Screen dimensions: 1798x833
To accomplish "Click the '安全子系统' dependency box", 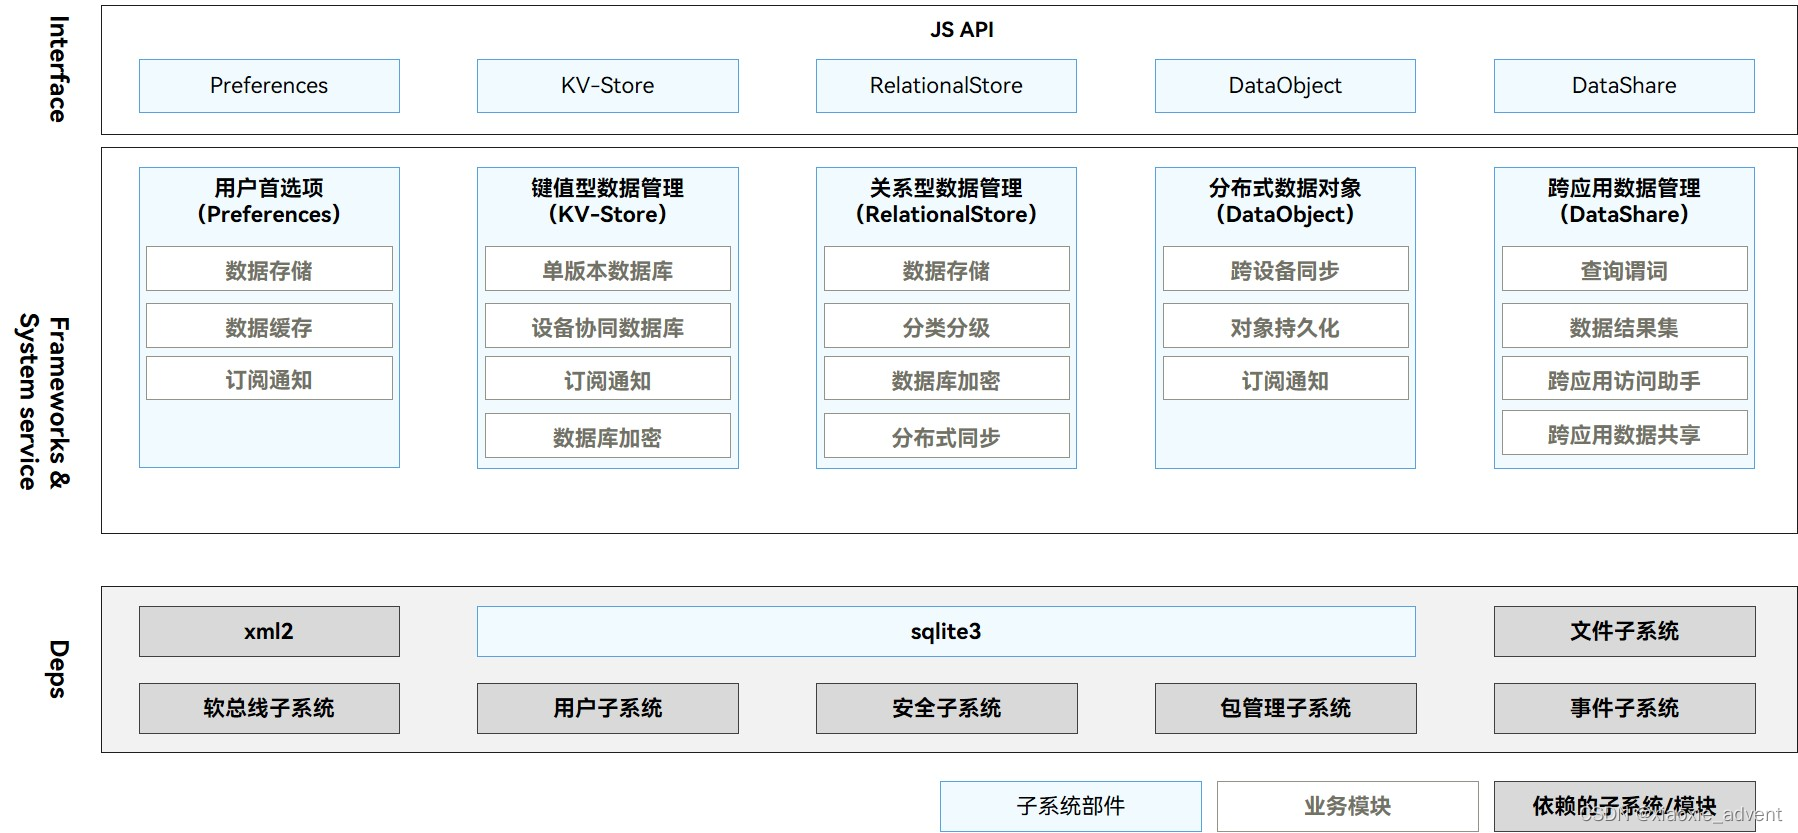I will pos(946,708).
